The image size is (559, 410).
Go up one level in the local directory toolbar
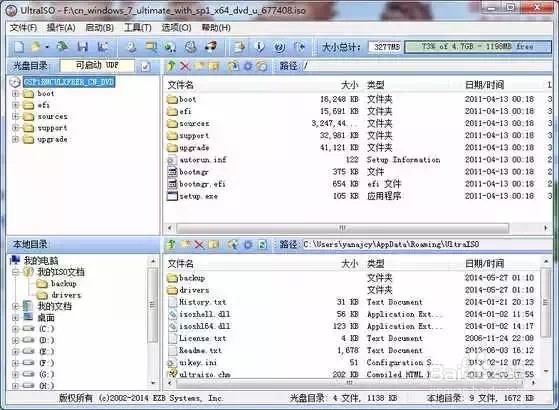[172, 244]
